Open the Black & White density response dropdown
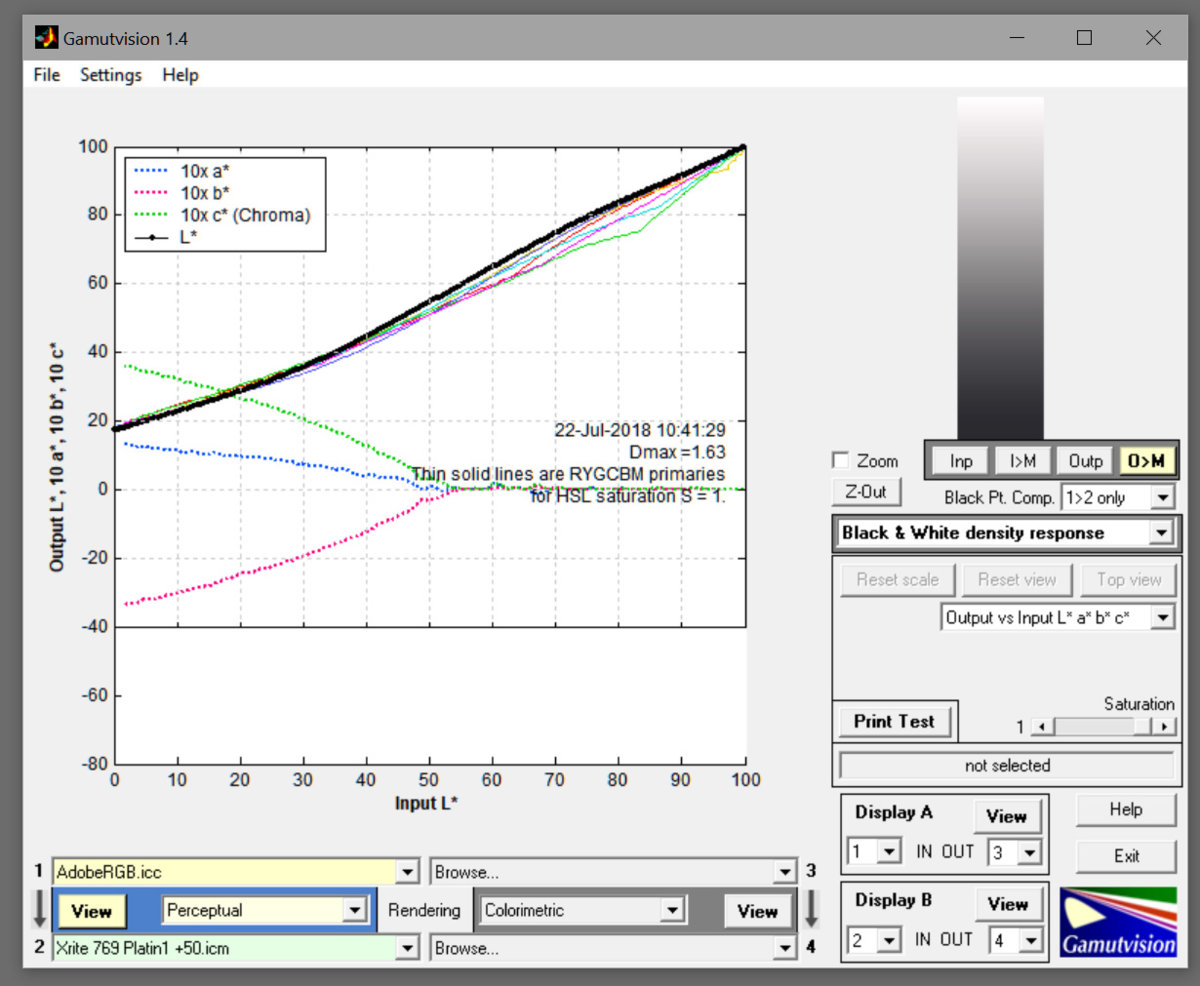Viewport: 1200px width, 986px height. (1160, 533)
